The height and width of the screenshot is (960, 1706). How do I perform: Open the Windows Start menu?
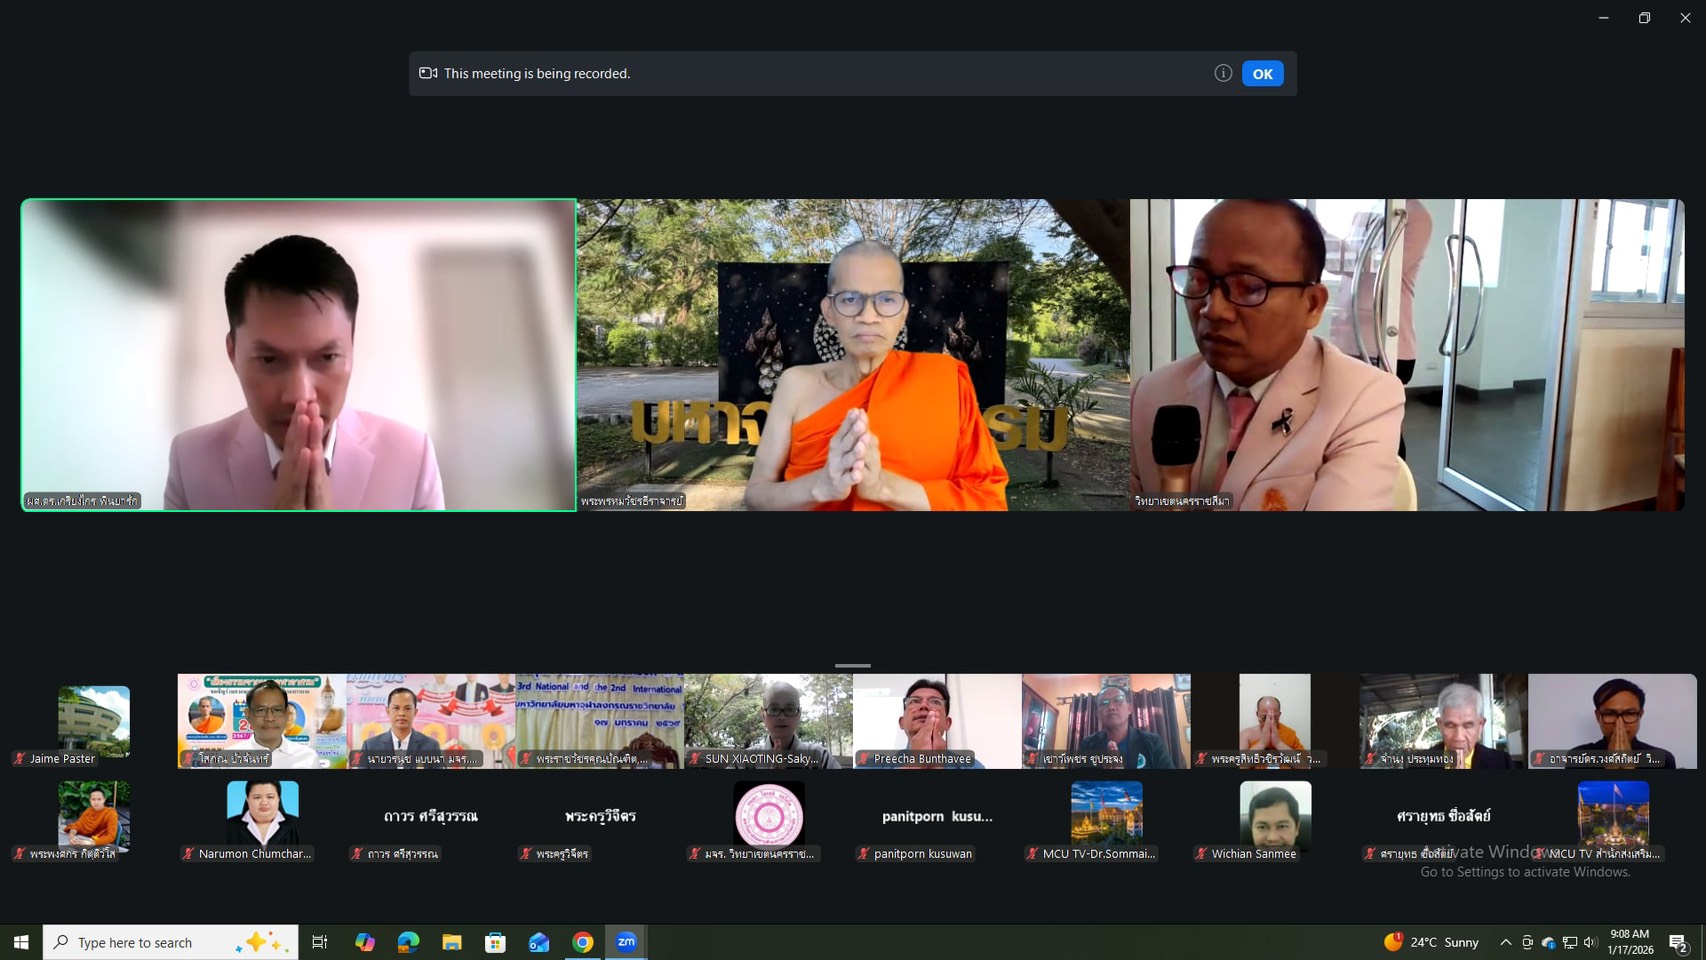[21, 942]
